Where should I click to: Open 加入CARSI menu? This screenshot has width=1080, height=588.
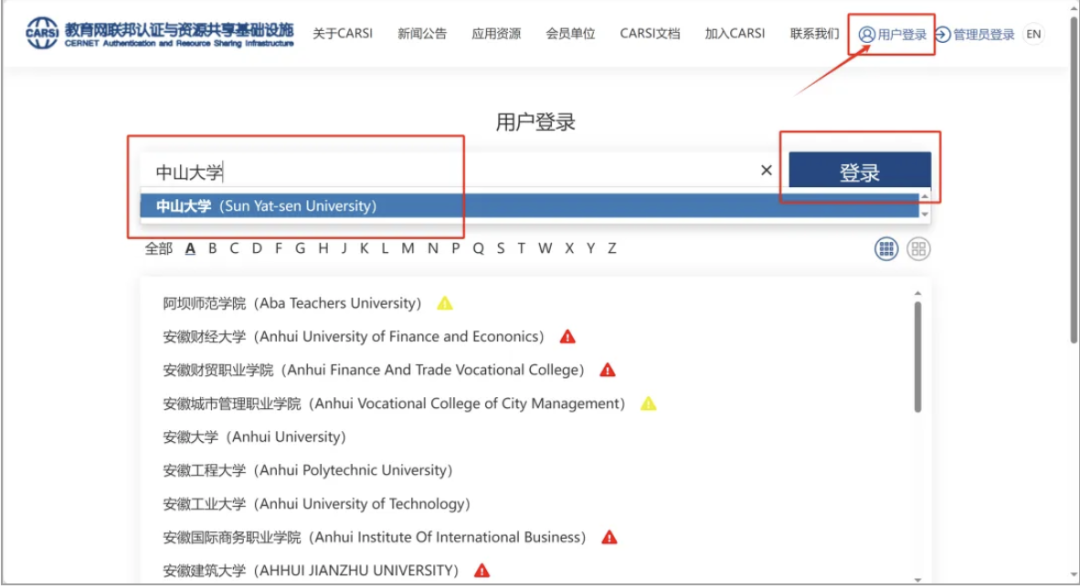735,34
